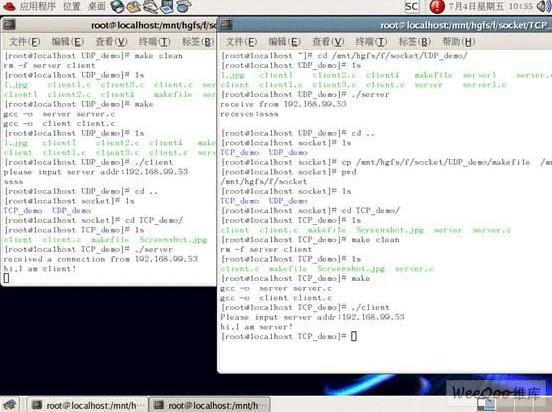
Task: Click the right terminal window title icon
Action: tap(226, 24)
